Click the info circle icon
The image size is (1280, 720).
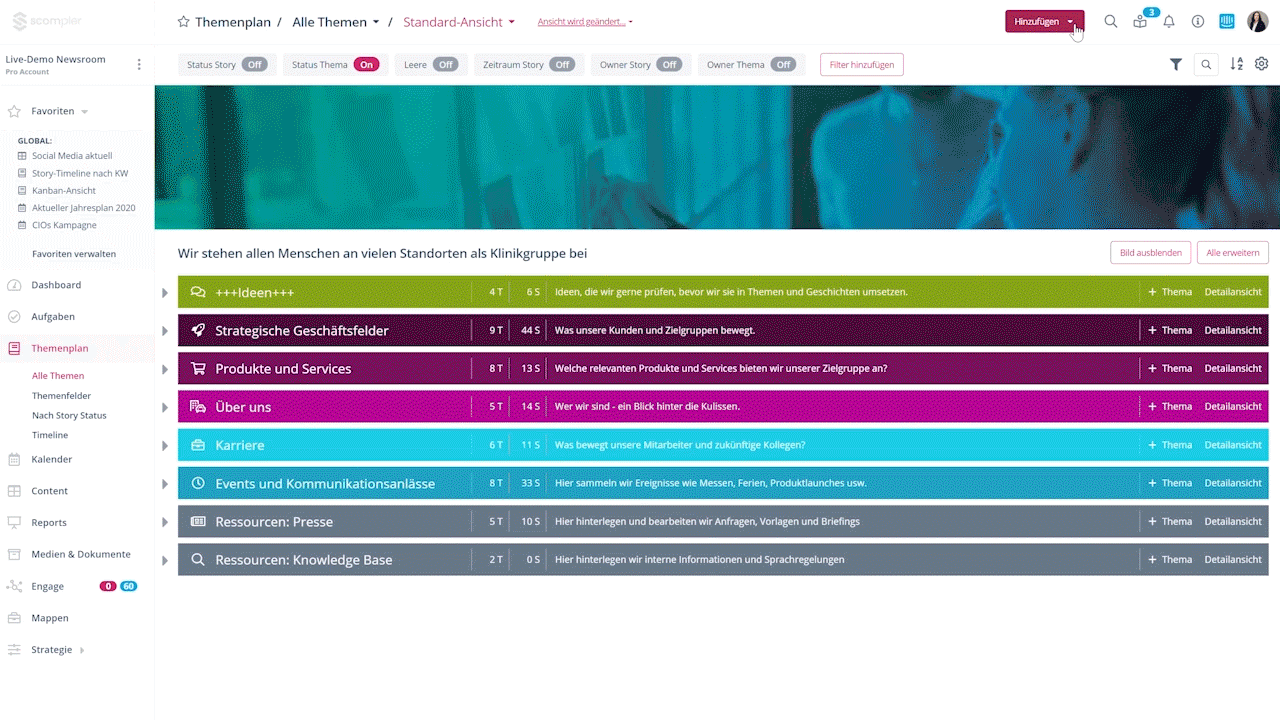(x=1197, y=21)
